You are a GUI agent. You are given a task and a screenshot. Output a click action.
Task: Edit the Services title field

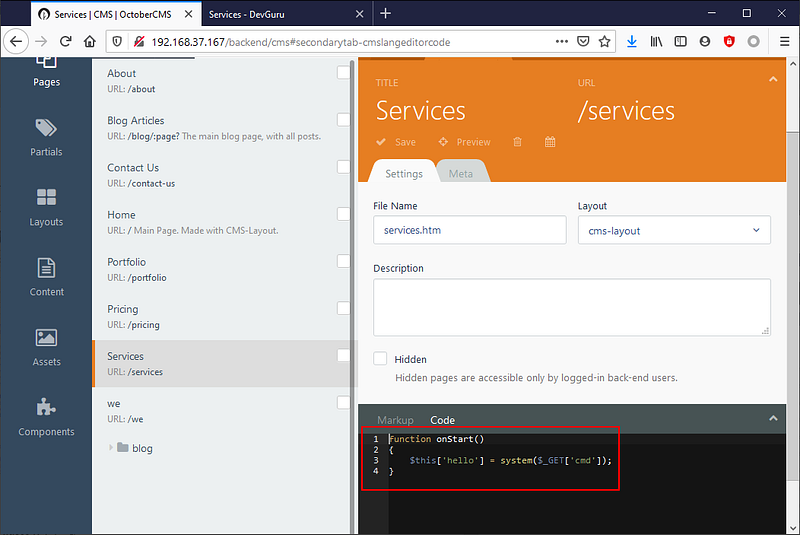point(420,110)
